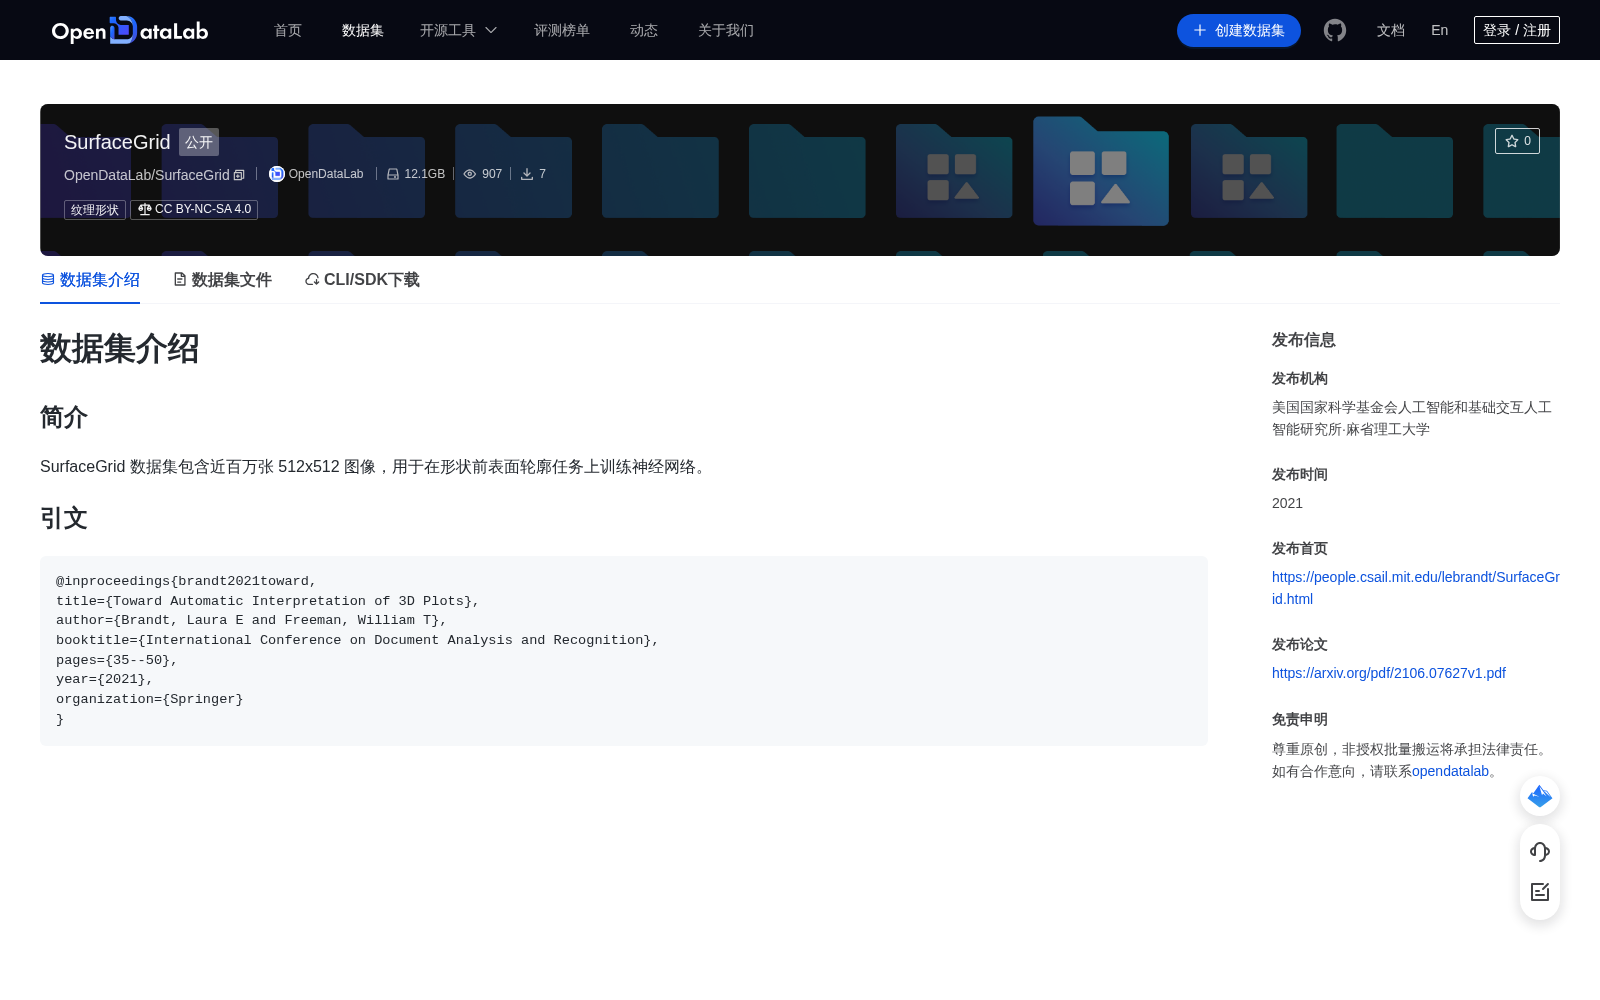1600x1000 pixels.
Task: Open the people.csail.mit.edu SurfaceGrid homepage link
Action: click(x=1416, y=588)
